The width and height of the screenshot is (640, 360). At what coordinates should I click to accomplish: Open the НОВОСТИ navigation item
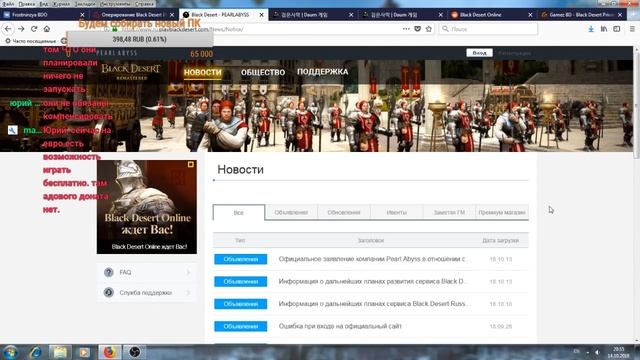(202, 72)
